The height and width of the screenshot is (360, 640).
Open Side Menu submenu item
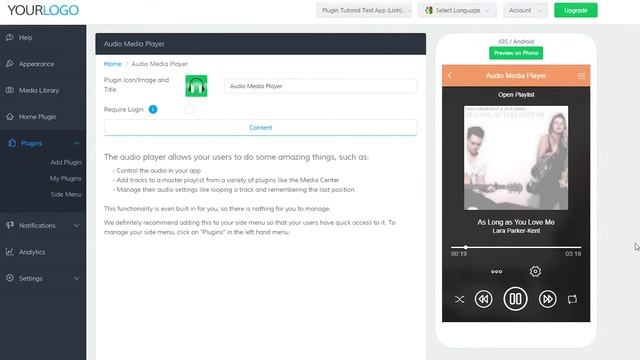pos(66,195)
